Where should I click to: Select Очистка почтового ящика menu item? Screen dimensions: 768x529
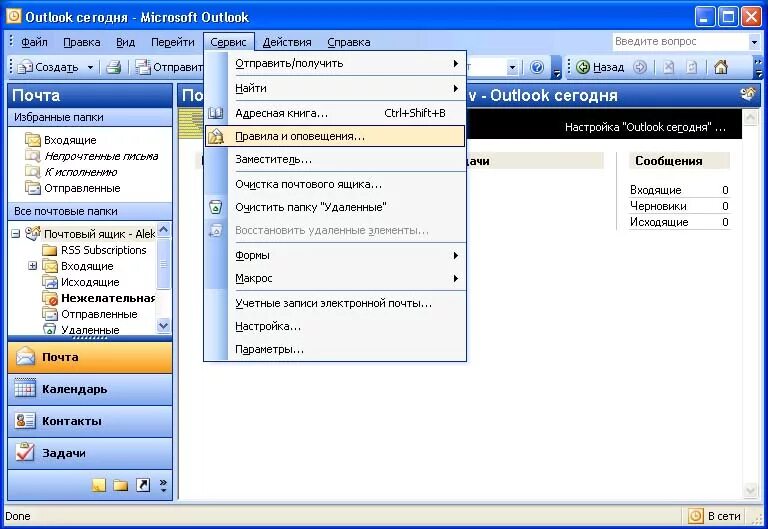335,184
